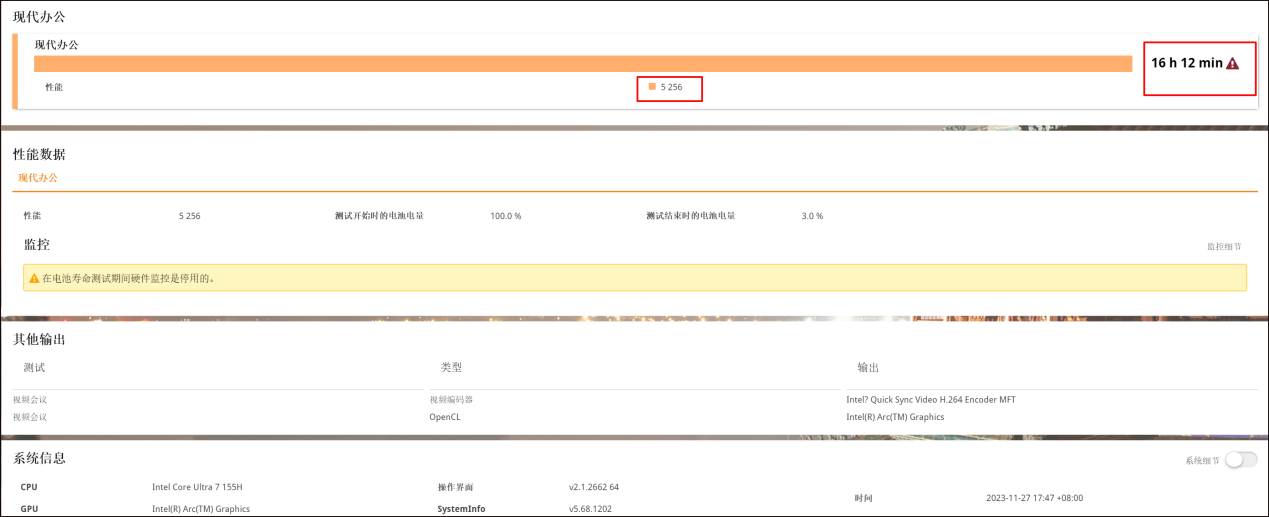Image resolution: width=1269 pixels, height=517 pixels.
Task: Click the 视频编码器 type cell
Action: click(451, 399)
